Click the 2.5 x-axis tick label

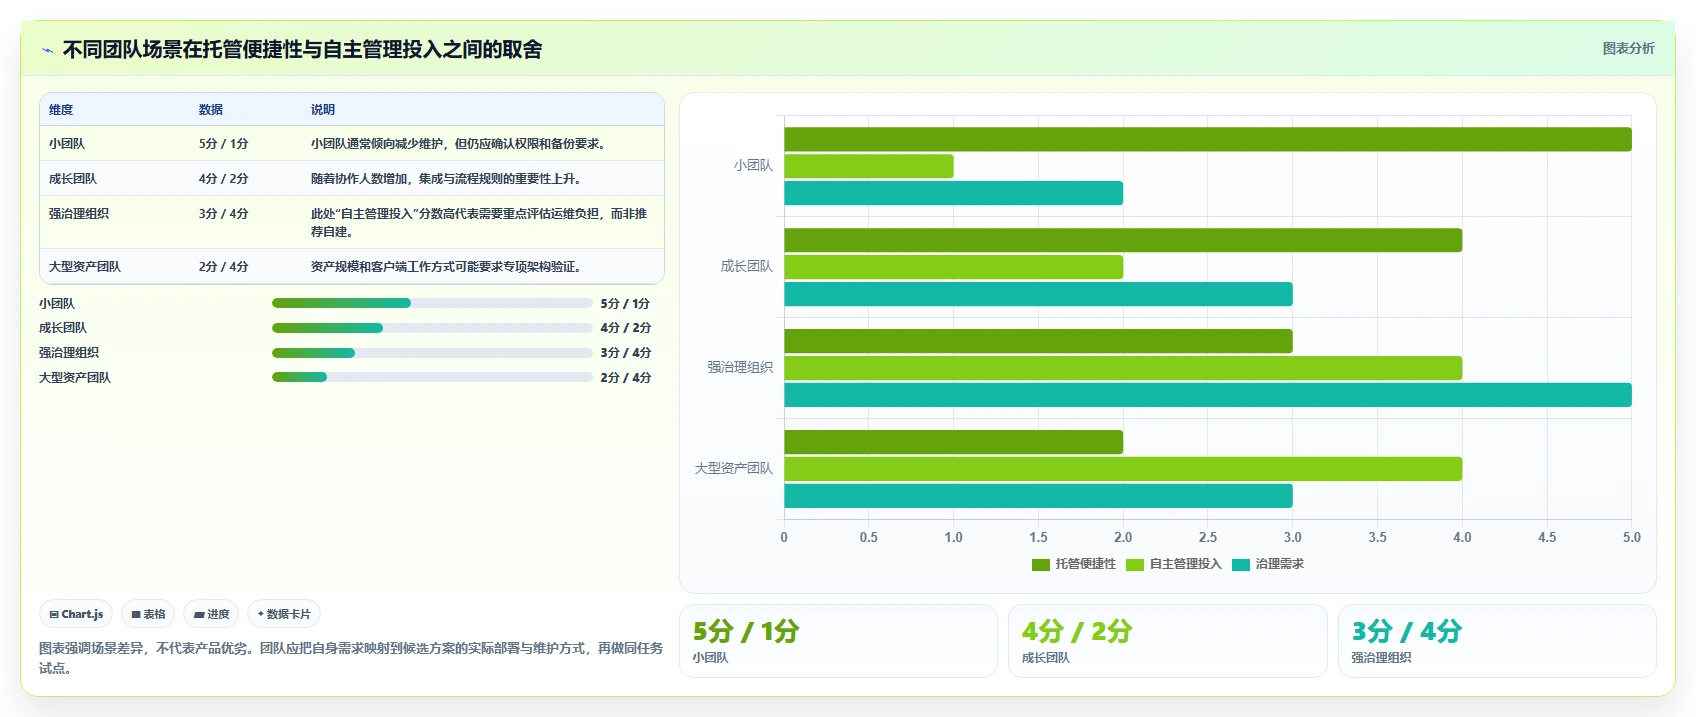(x=1208, y=537)
